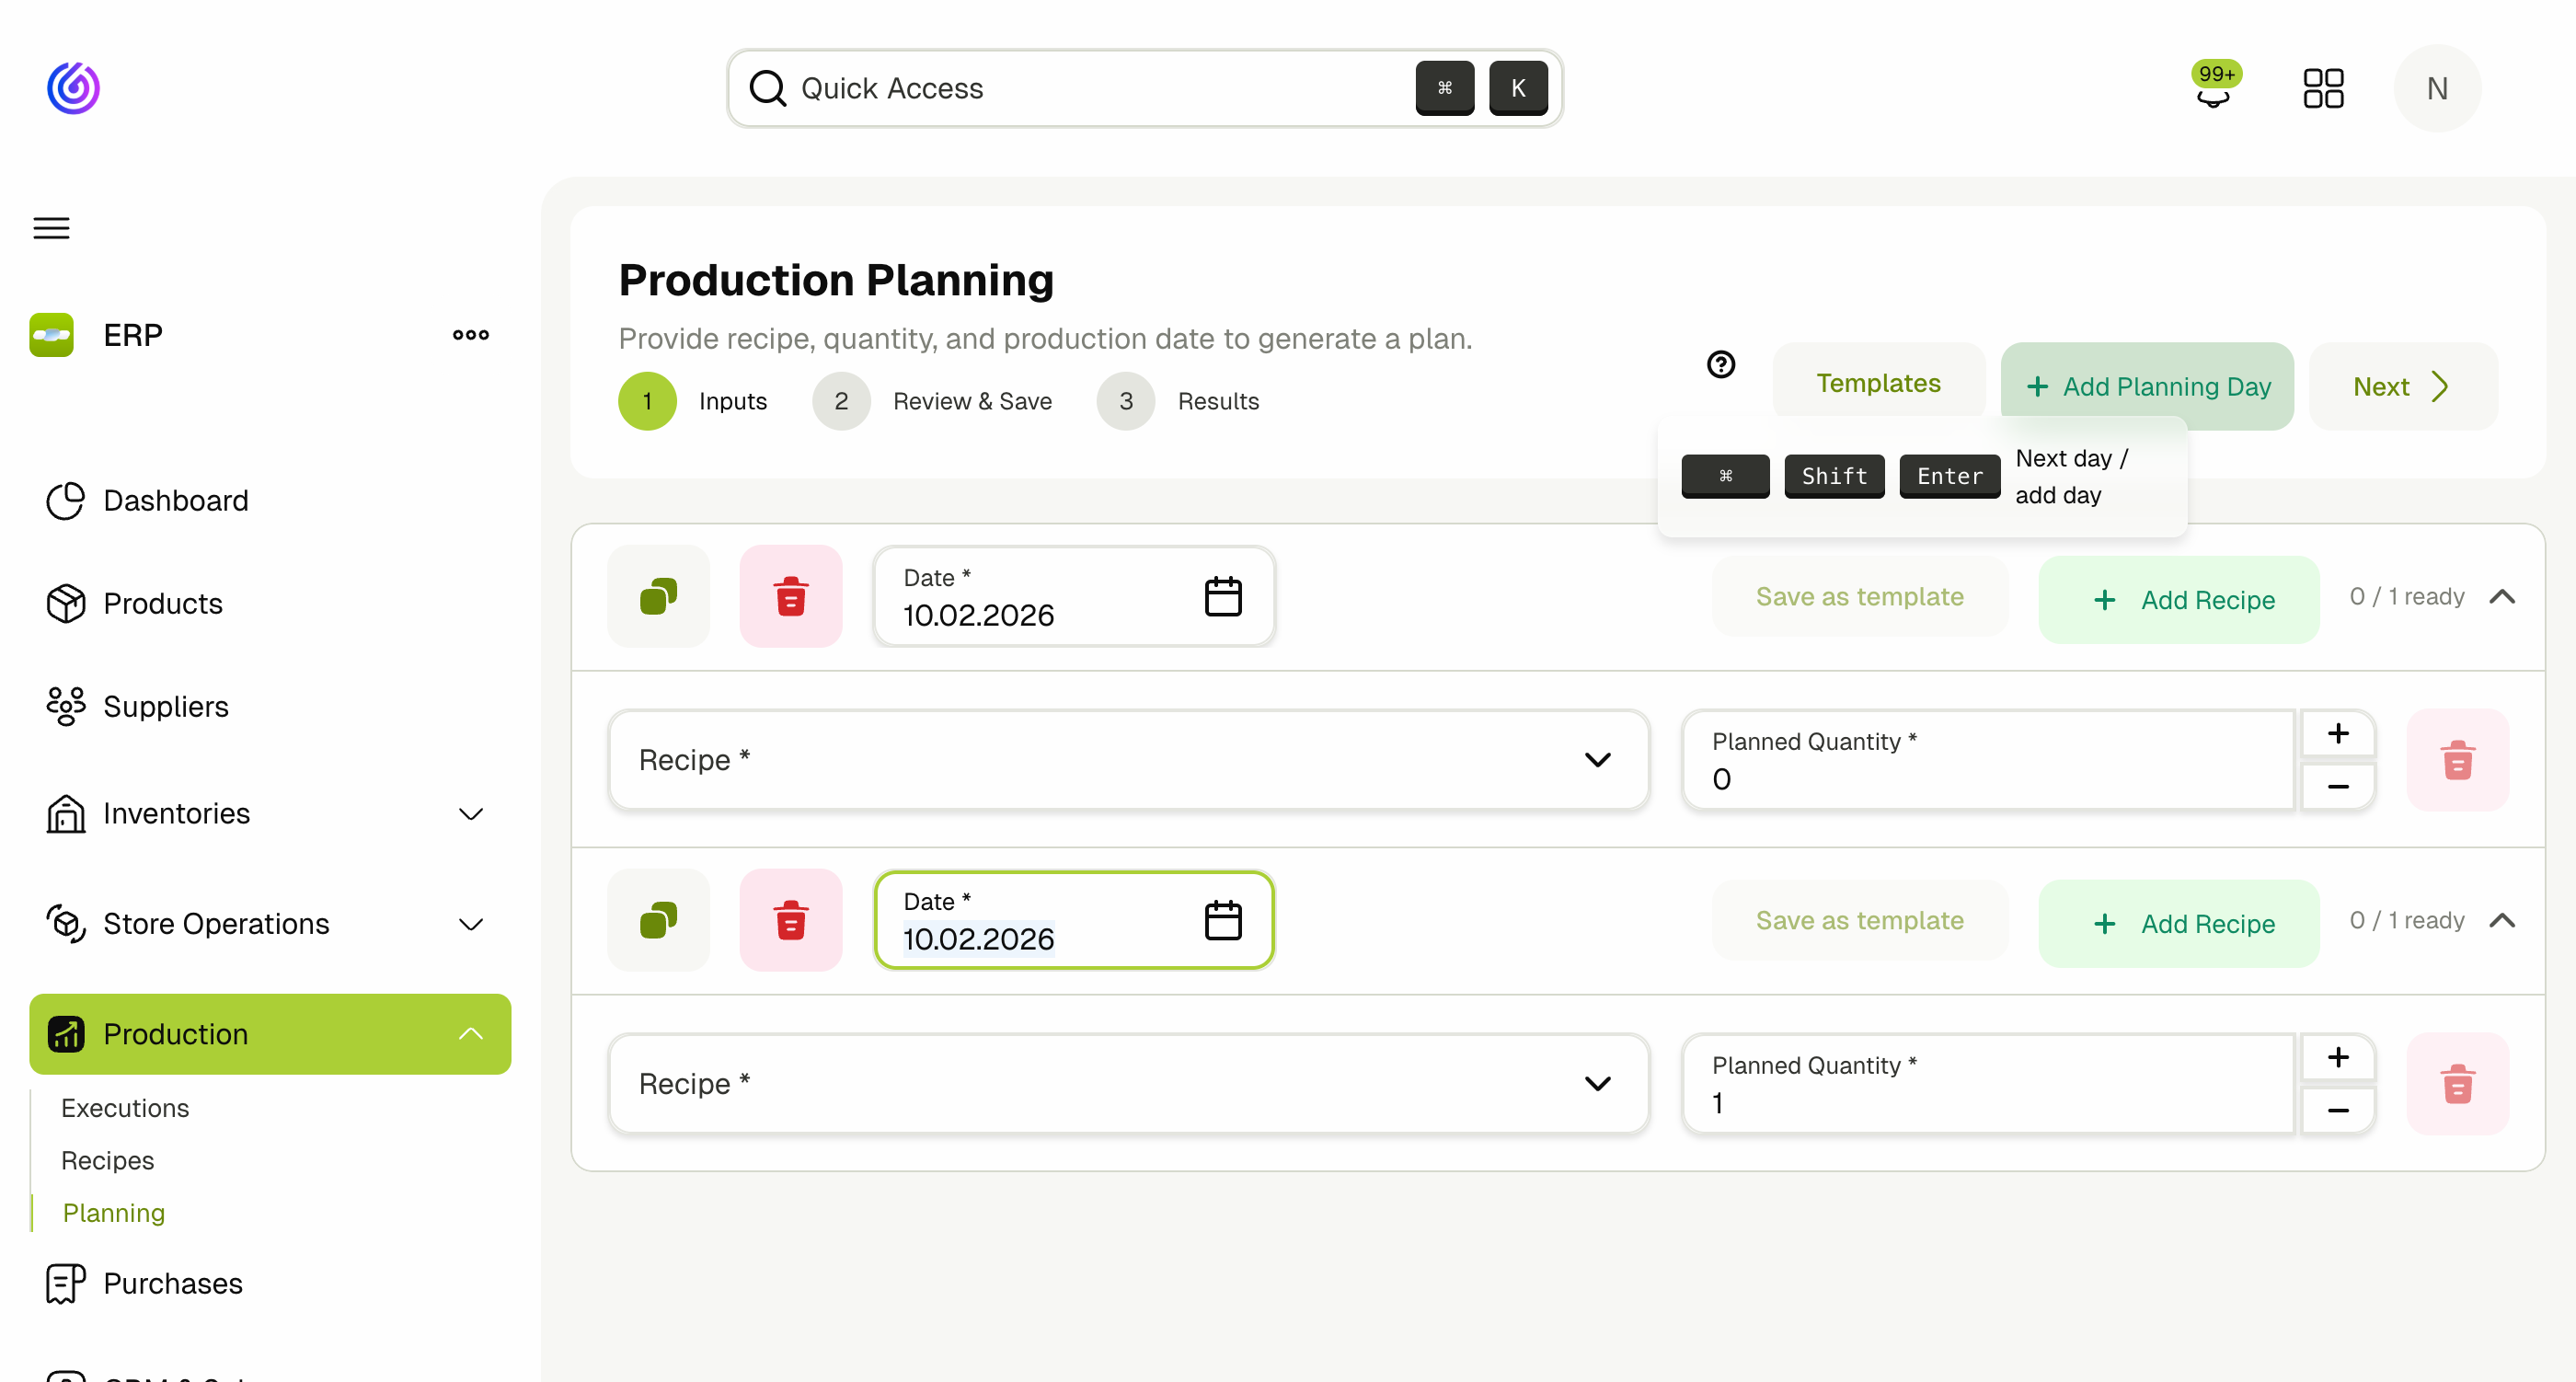Image resolution: width=2576 pixels, height=1382 pixels.
Task: Click the help question mark near Templates
Action: tap(1720, 364)
